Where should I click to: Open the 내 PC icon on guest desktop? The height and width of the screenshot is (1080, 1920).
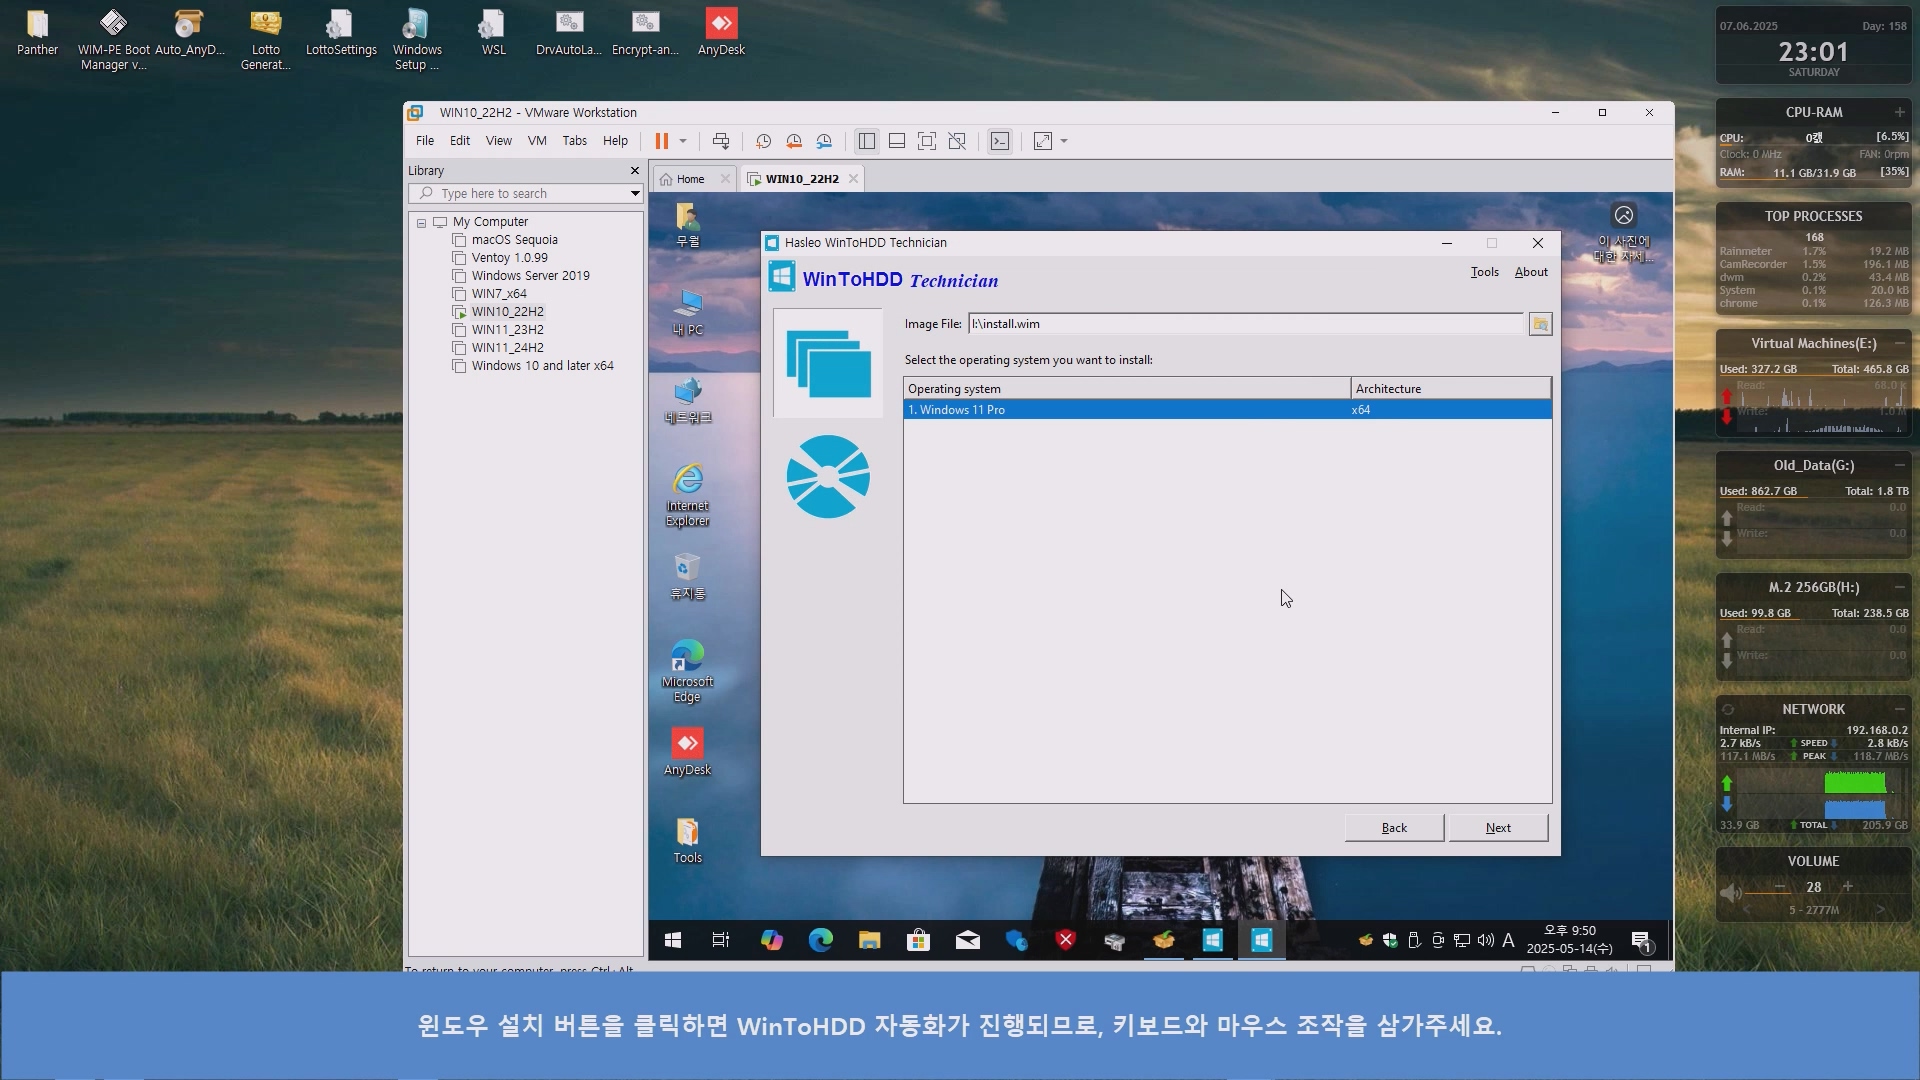point(688,312)
